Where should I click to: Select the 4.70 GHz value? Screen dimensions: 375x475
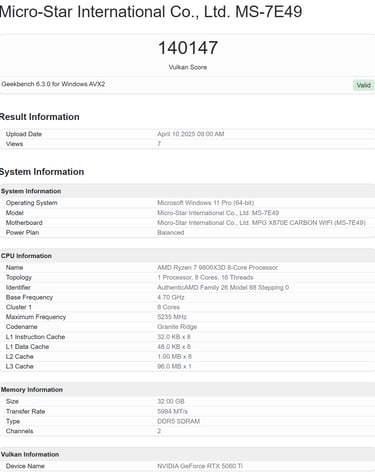pos(171,297)
